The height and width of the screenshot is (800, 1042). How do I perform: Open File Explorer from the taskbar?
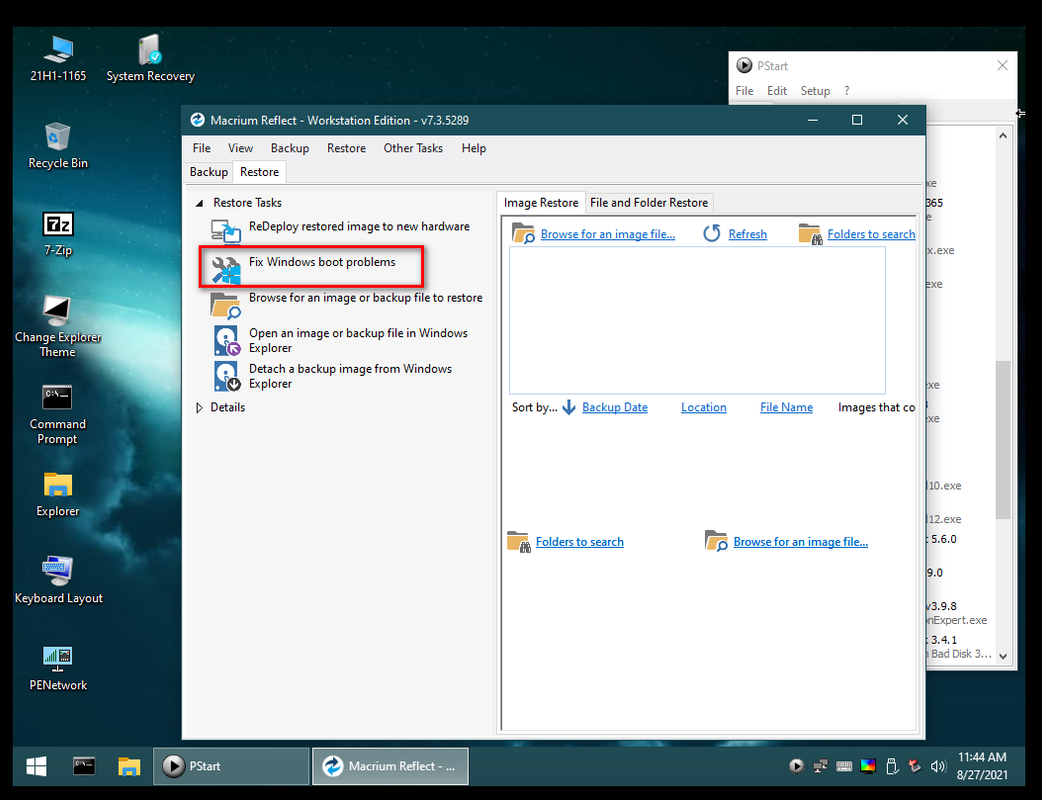click(129, 766)
